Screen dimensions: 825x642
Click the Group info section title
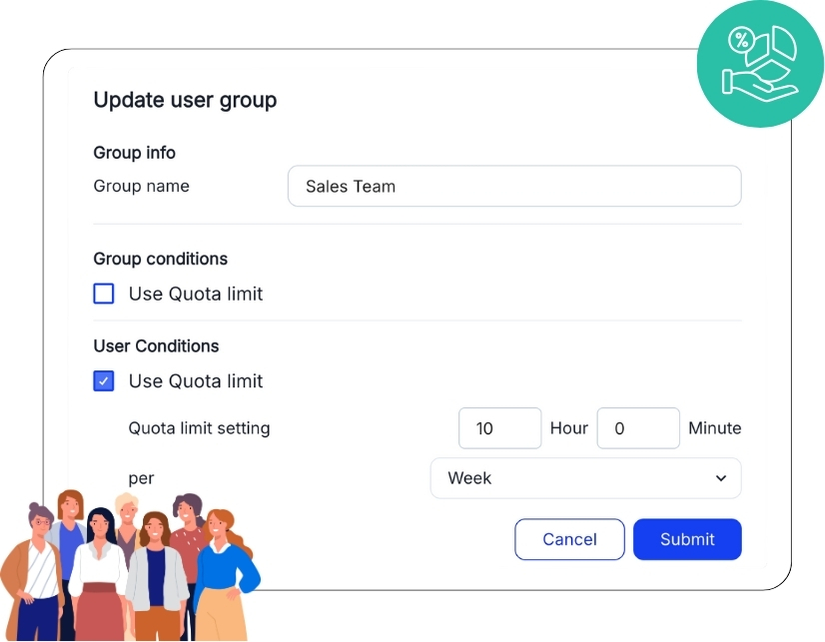pyautogui.click(x=134, y=153)
